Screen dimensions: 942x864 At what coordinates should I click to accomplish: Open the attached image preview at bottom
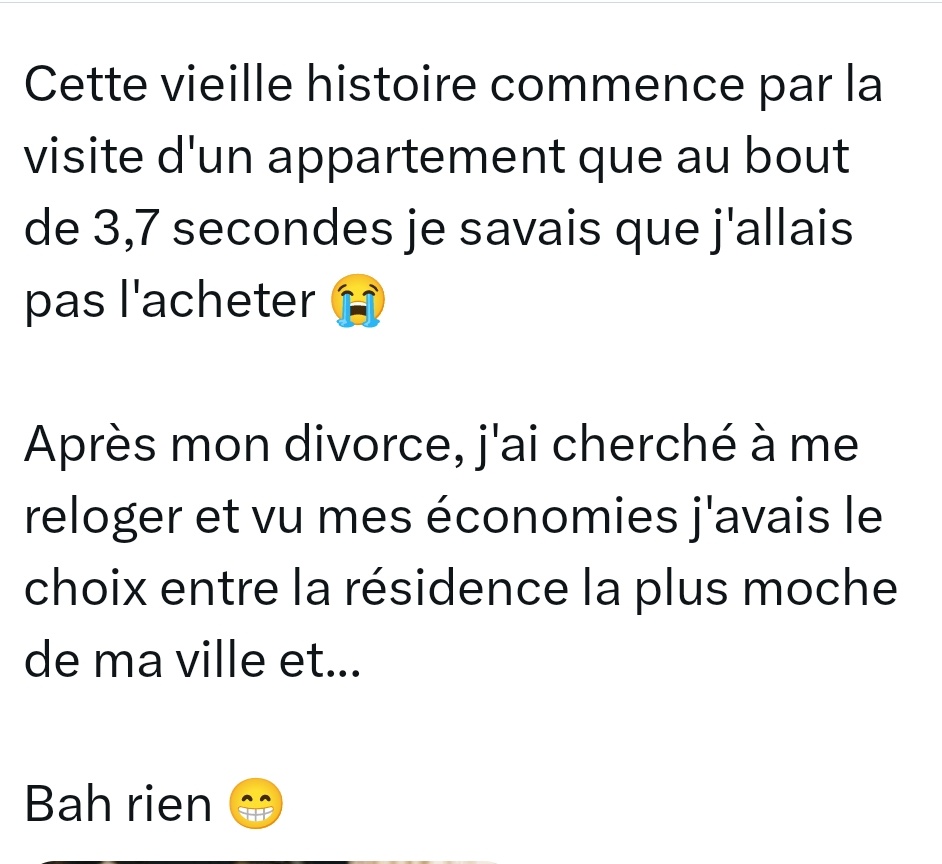tap(269, 862)
